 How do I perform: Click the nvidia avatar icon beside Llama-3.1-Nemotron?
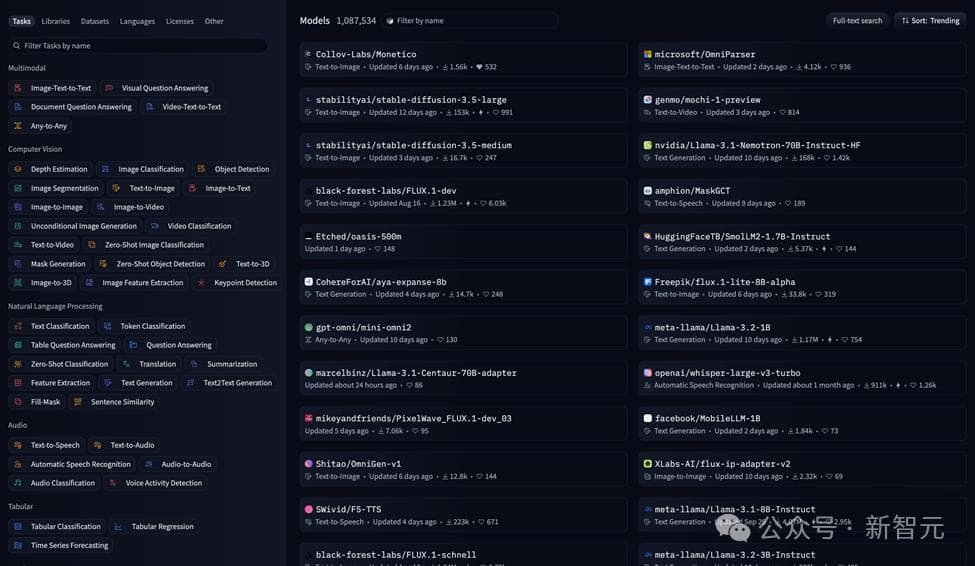[x=648, y=145]
